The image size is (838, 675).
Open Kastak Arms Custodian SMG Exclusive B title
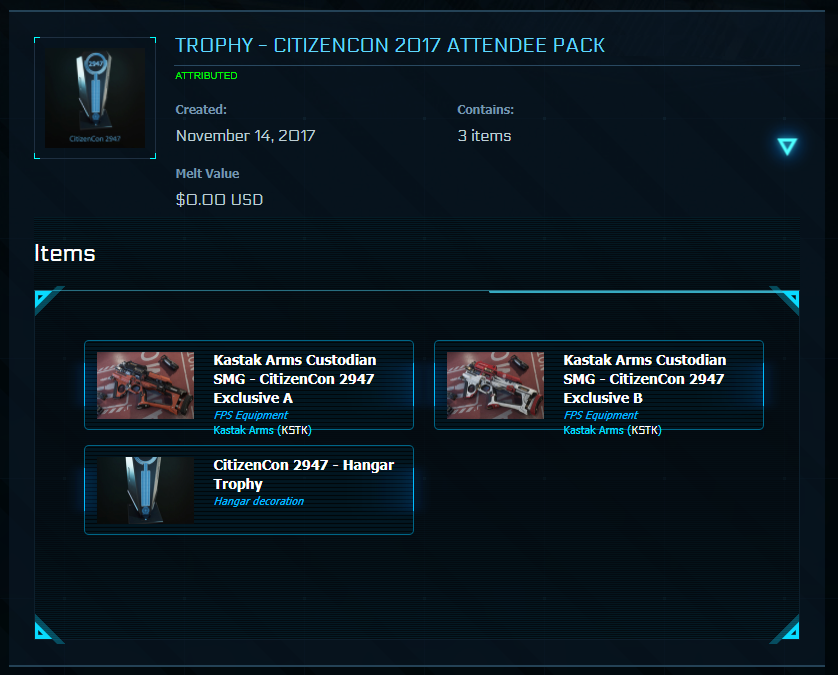tap(645, 379)
